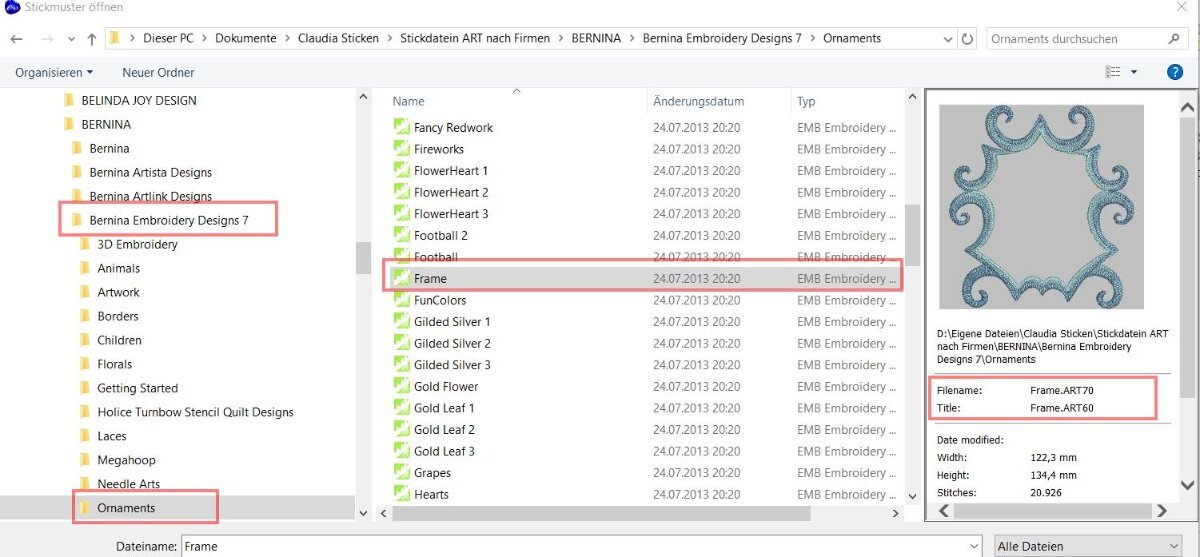The height and width of the screenshot is (557, 1200).
Task: Create a new folder with Neuer Ordner
Action: point(158,72)
